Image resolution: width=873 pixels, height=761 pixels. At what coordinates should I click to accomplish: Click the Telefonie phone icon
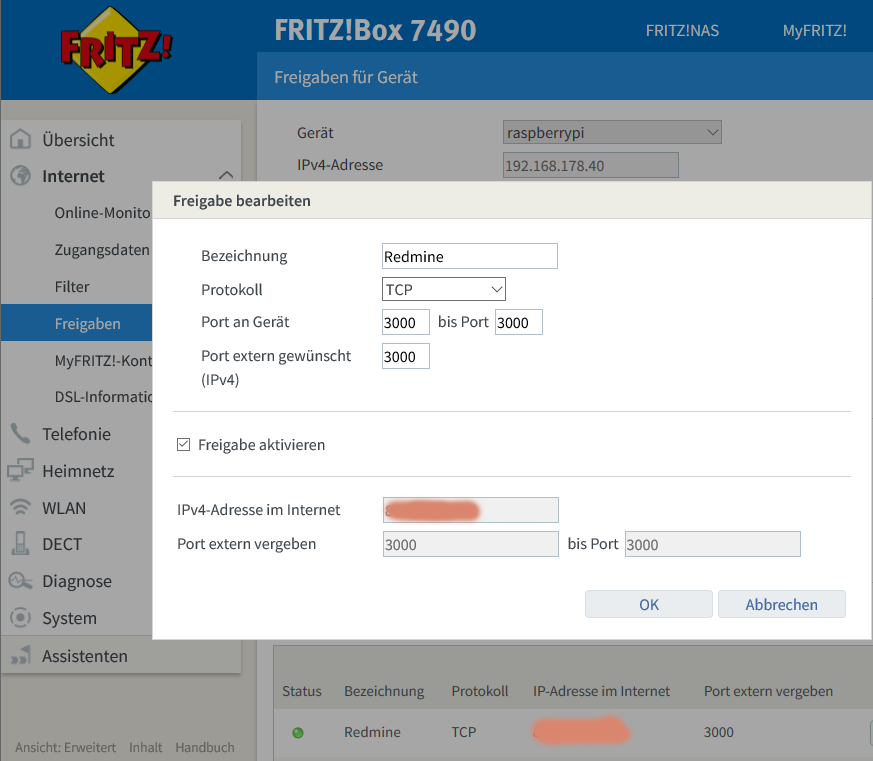(20, 434)
